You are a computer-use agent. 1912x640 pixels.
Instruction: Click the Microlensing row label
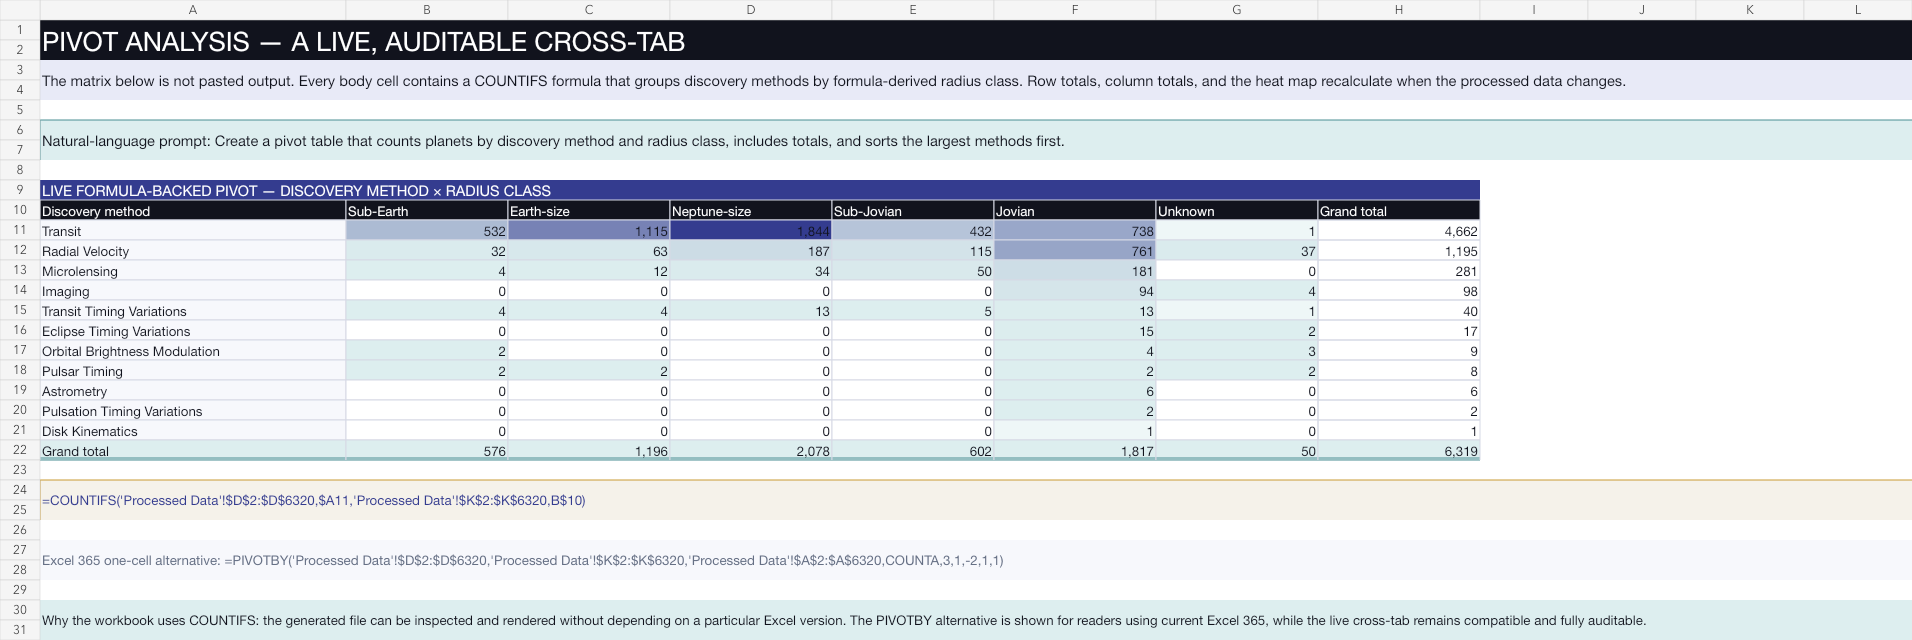(x=193, y=271)
